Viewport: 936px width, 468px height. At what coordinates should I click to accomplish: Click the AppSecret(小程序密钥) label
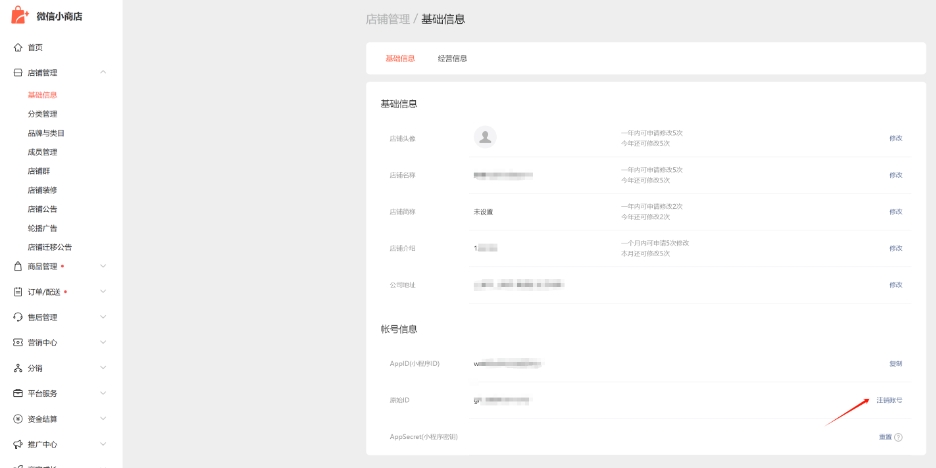click(424, 437)
